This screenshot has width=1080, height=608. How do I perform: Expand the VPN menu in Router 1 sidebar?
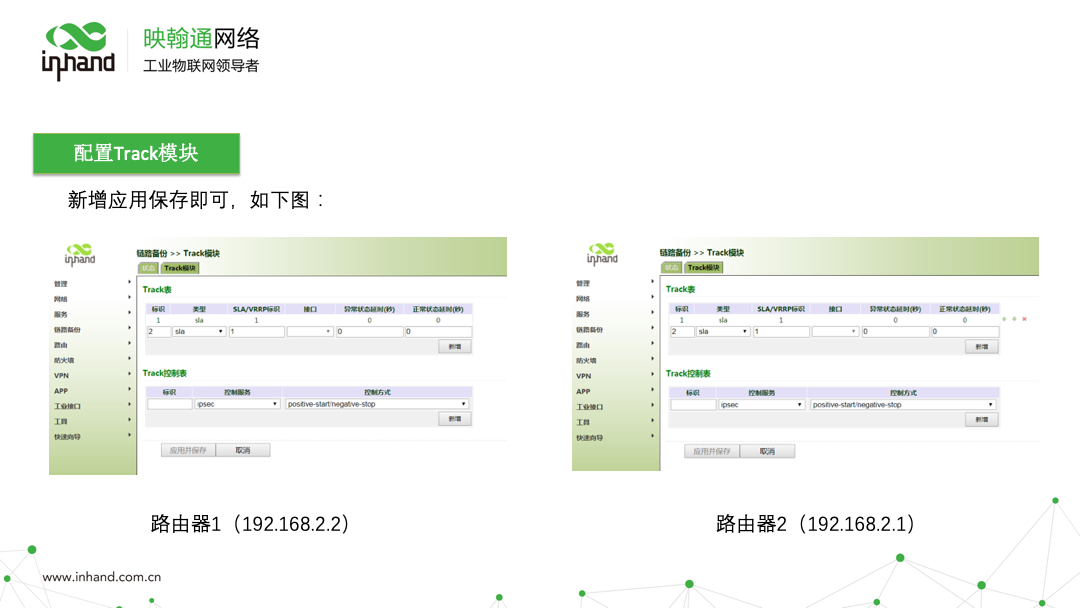62,375
